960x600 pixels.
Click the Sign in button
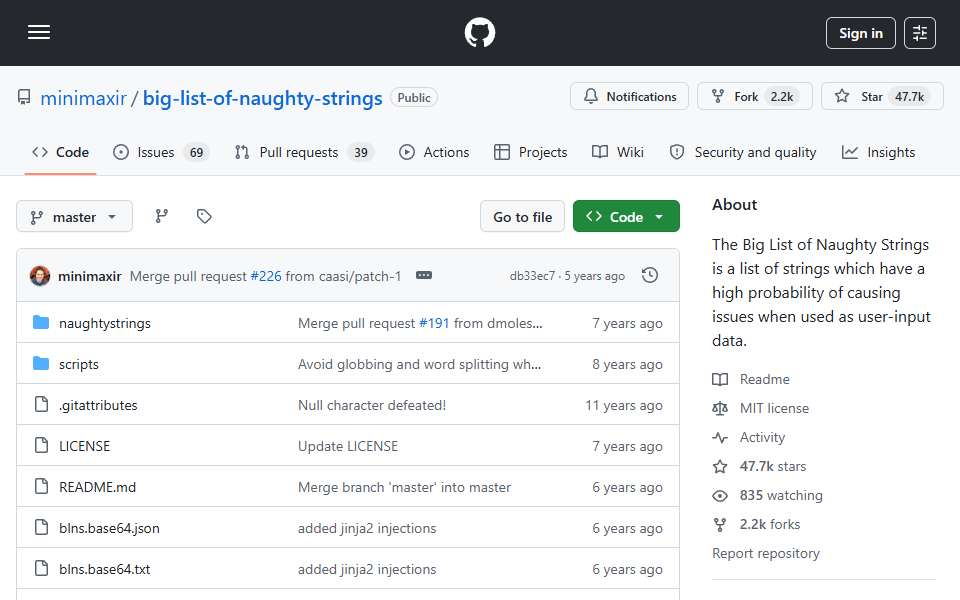point(860,33)
